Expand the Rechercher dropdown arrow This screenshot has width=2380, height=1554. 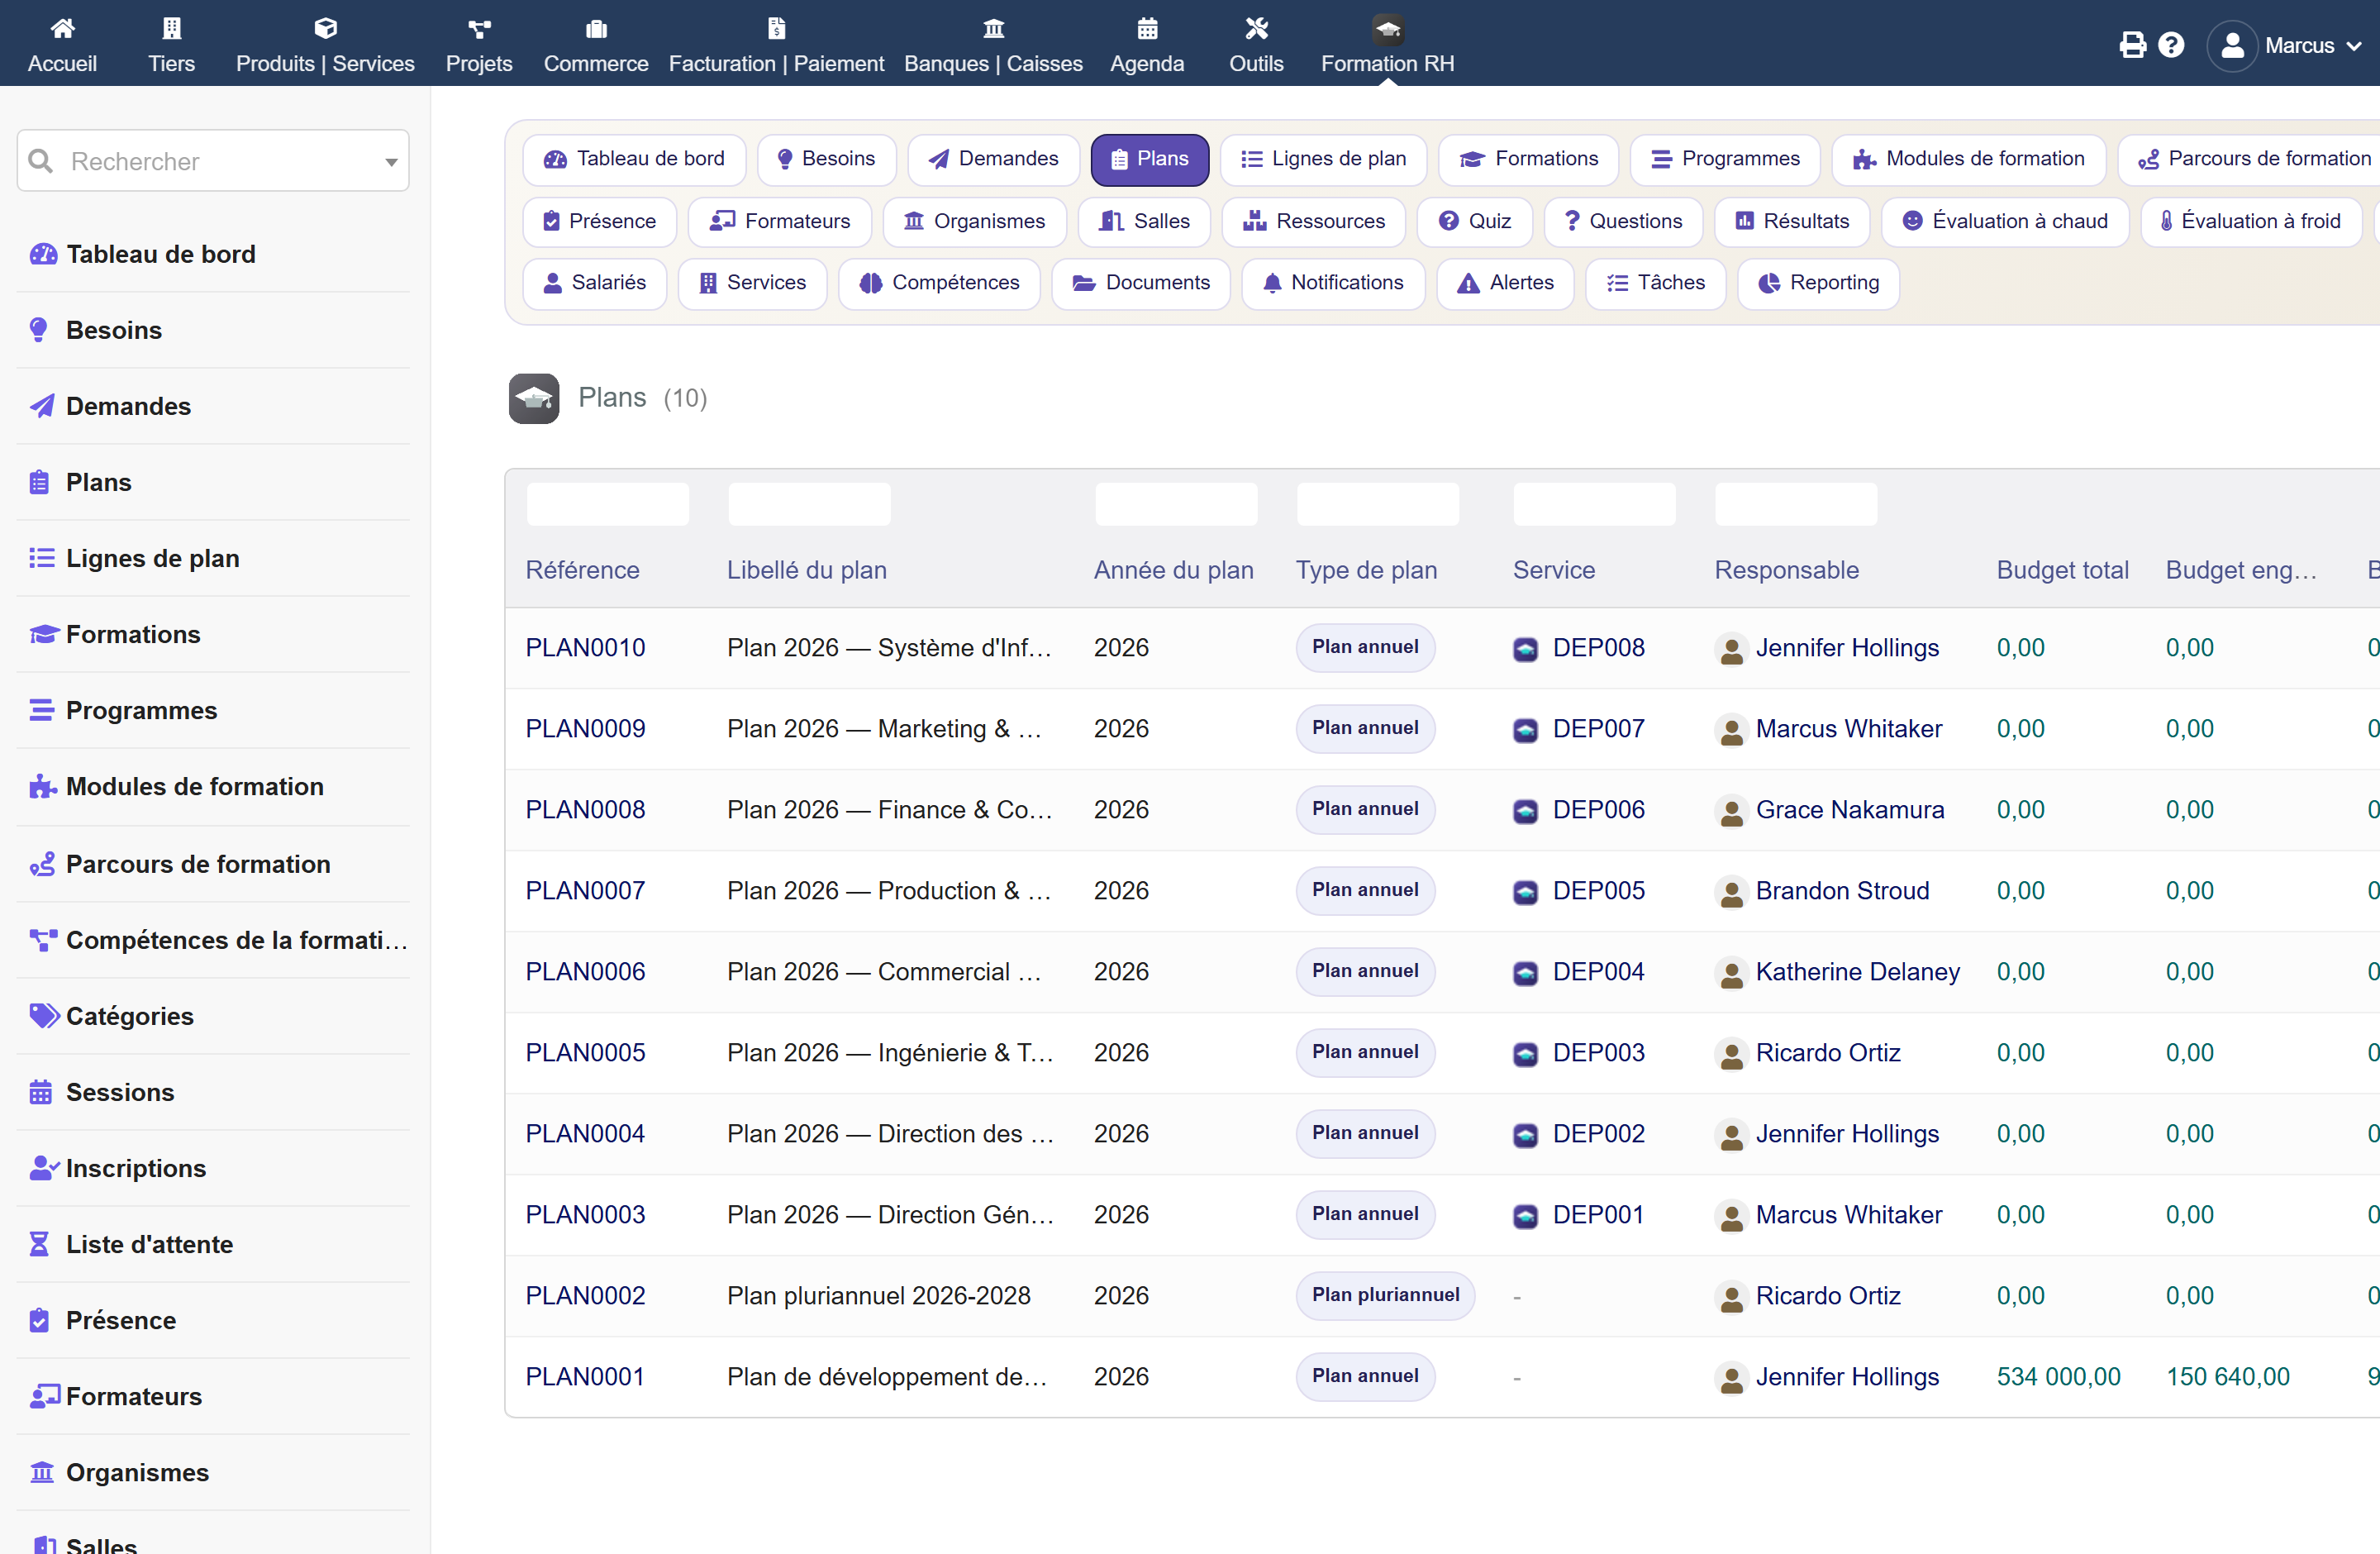pyautogui.click(x=391, y=162)
